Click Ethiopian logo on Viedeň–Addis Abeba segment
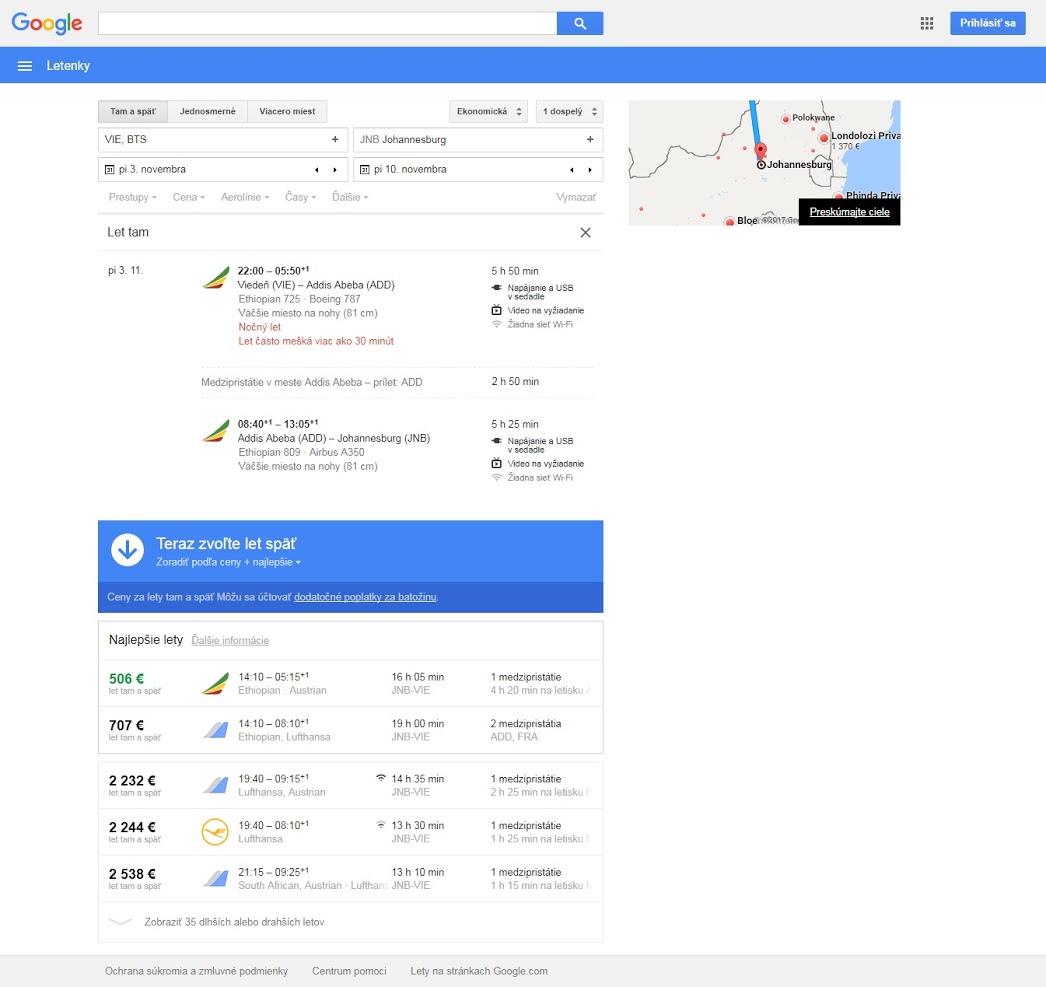The width and height of the screenshot is (1046, 987). [215, 277]
